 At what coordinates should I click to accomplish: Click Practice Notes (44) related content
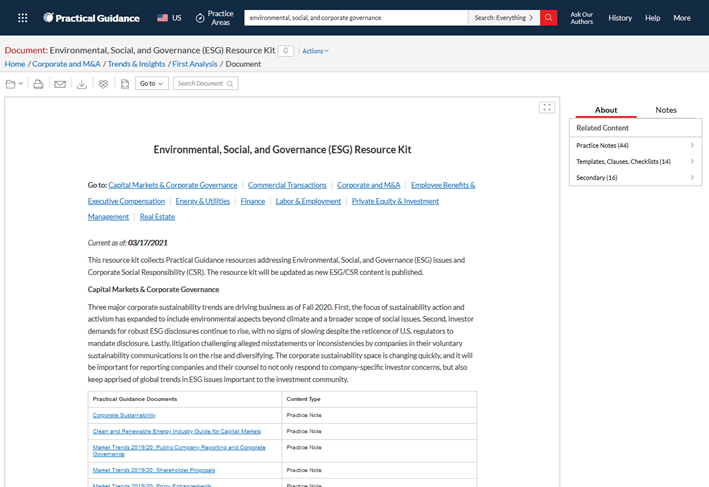click(602, 145)
